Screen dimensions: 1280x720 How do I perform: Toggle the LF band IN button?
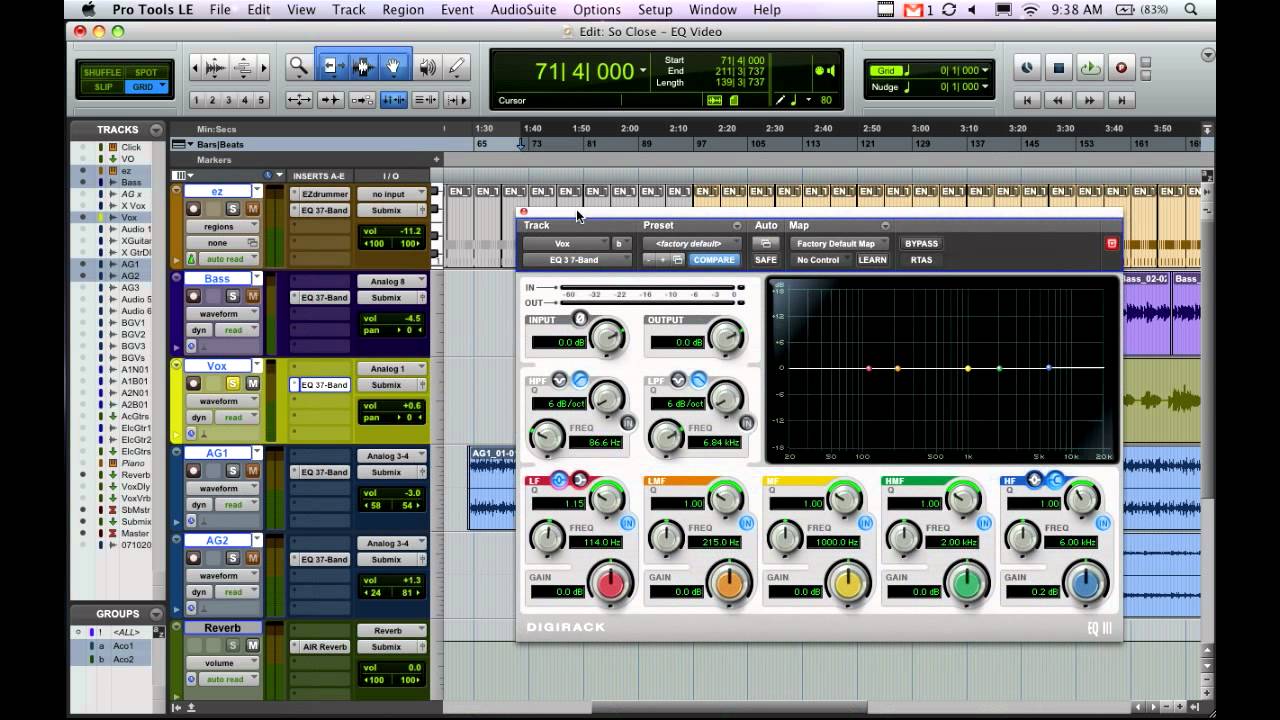coord(628,523)
